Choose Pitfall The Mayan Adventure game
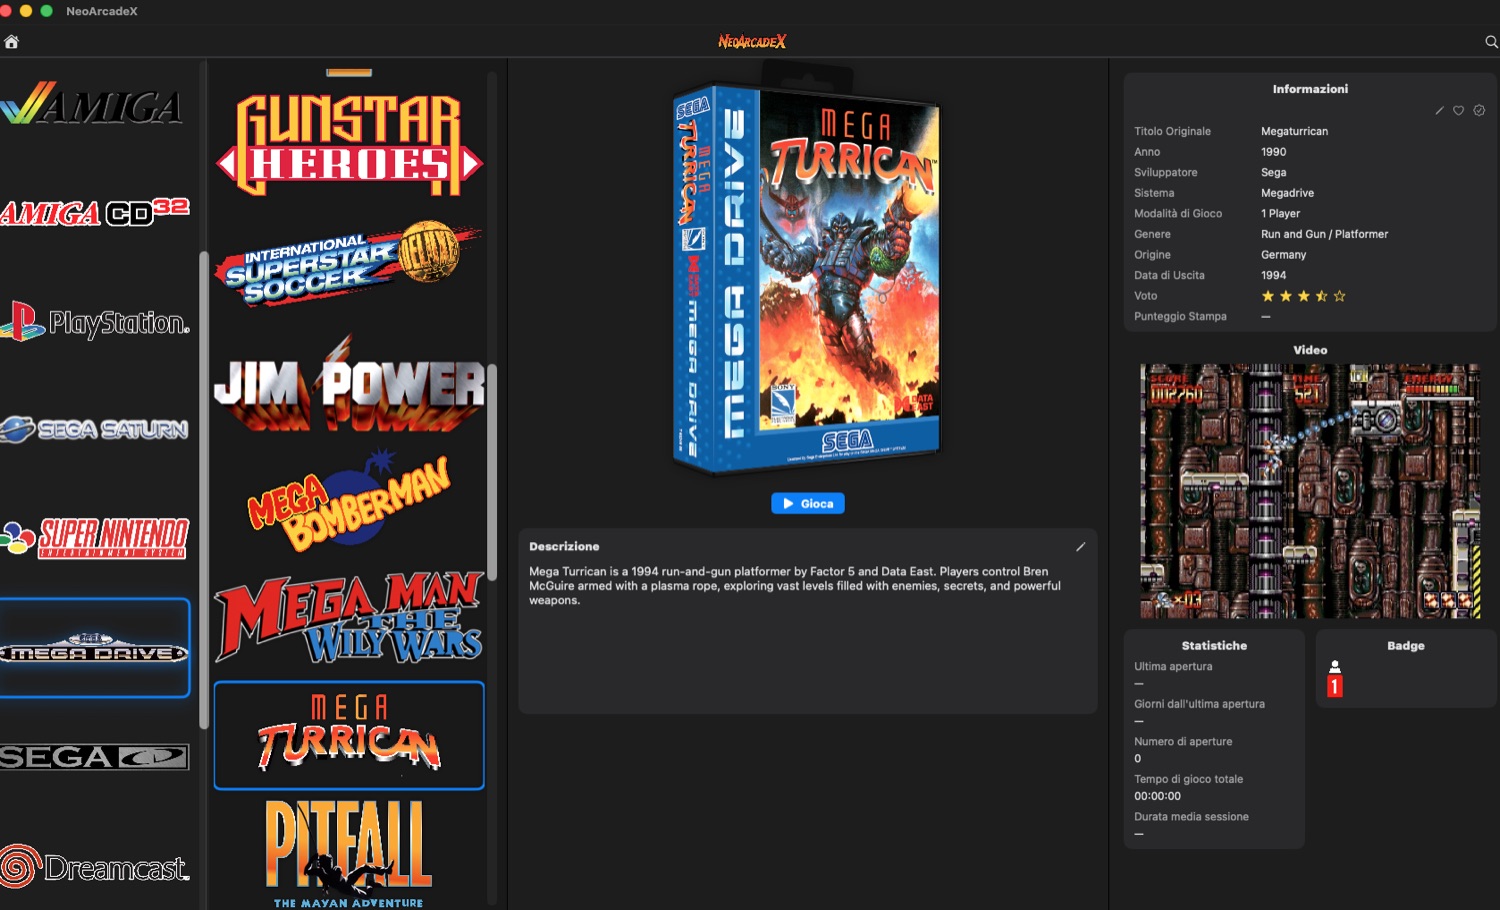The image size is (1500, 910). [349, 853]
